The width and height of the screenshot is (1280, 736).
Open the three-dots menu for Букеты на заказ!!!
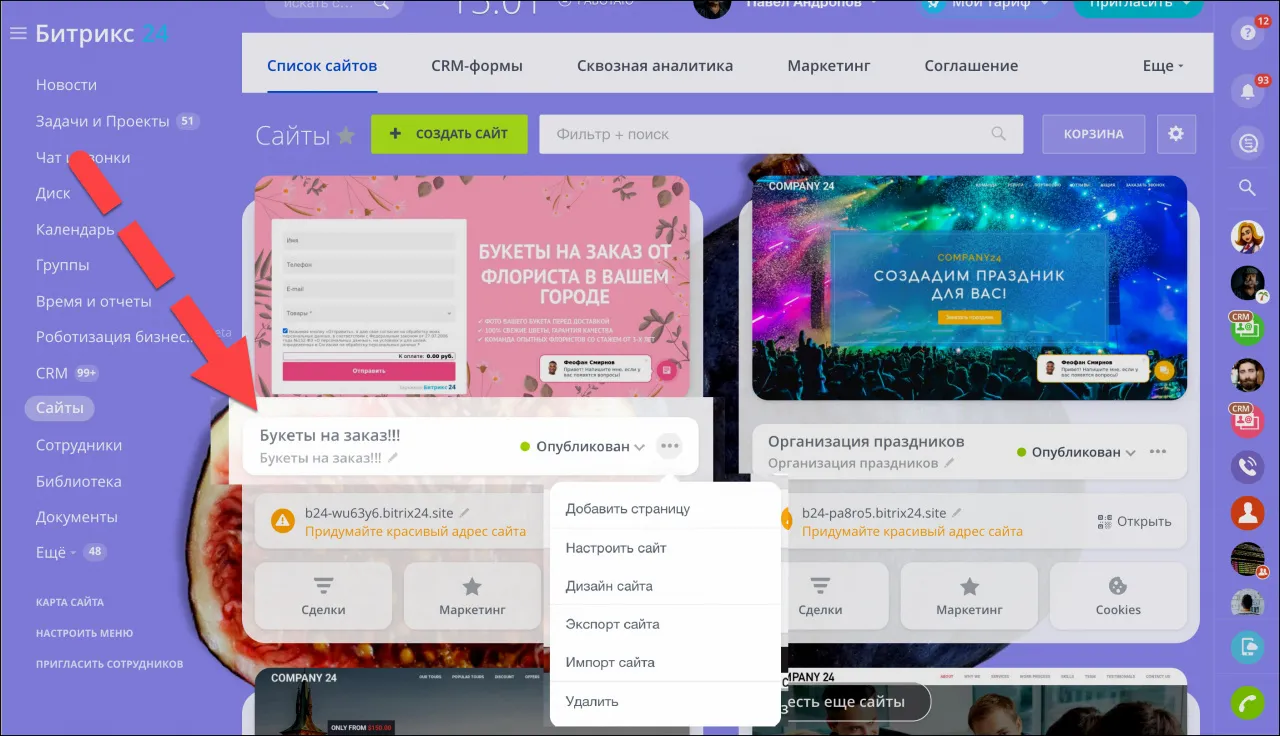[669, 446]
